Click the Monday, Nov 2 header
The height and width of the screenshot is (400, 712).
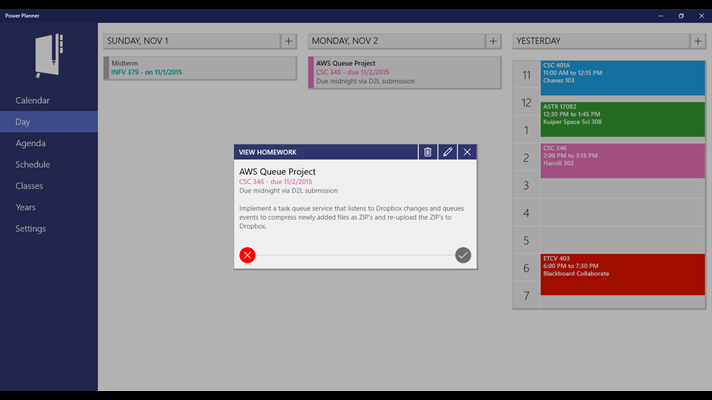[396, 41]
